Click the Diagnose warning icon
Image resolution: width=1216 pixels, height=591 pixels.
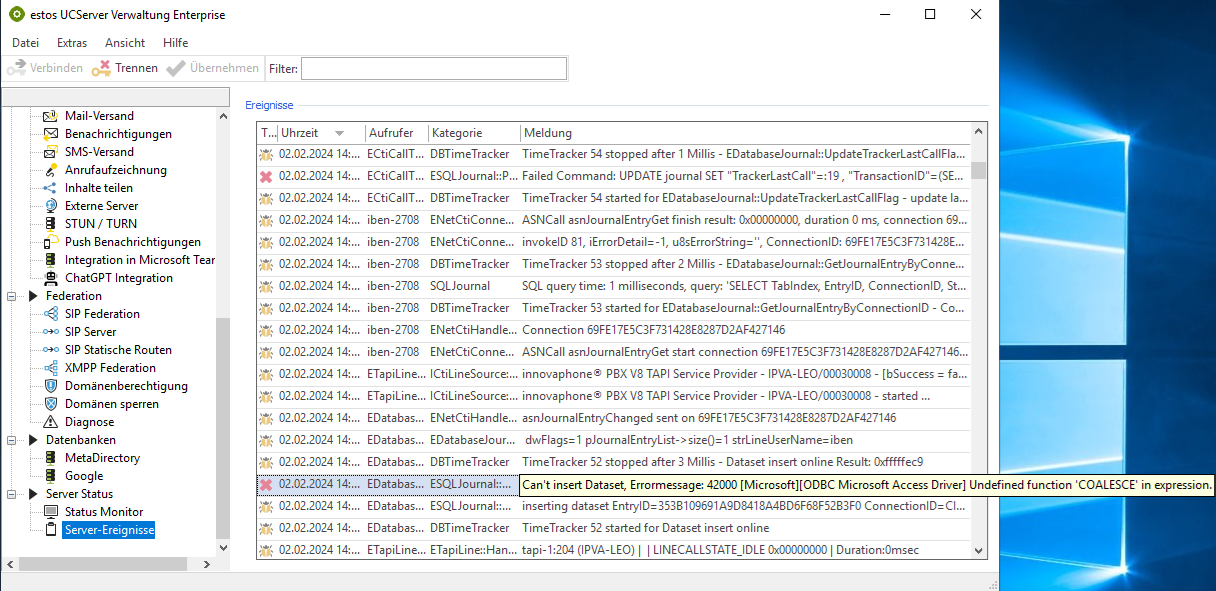(x=51, y=422)
